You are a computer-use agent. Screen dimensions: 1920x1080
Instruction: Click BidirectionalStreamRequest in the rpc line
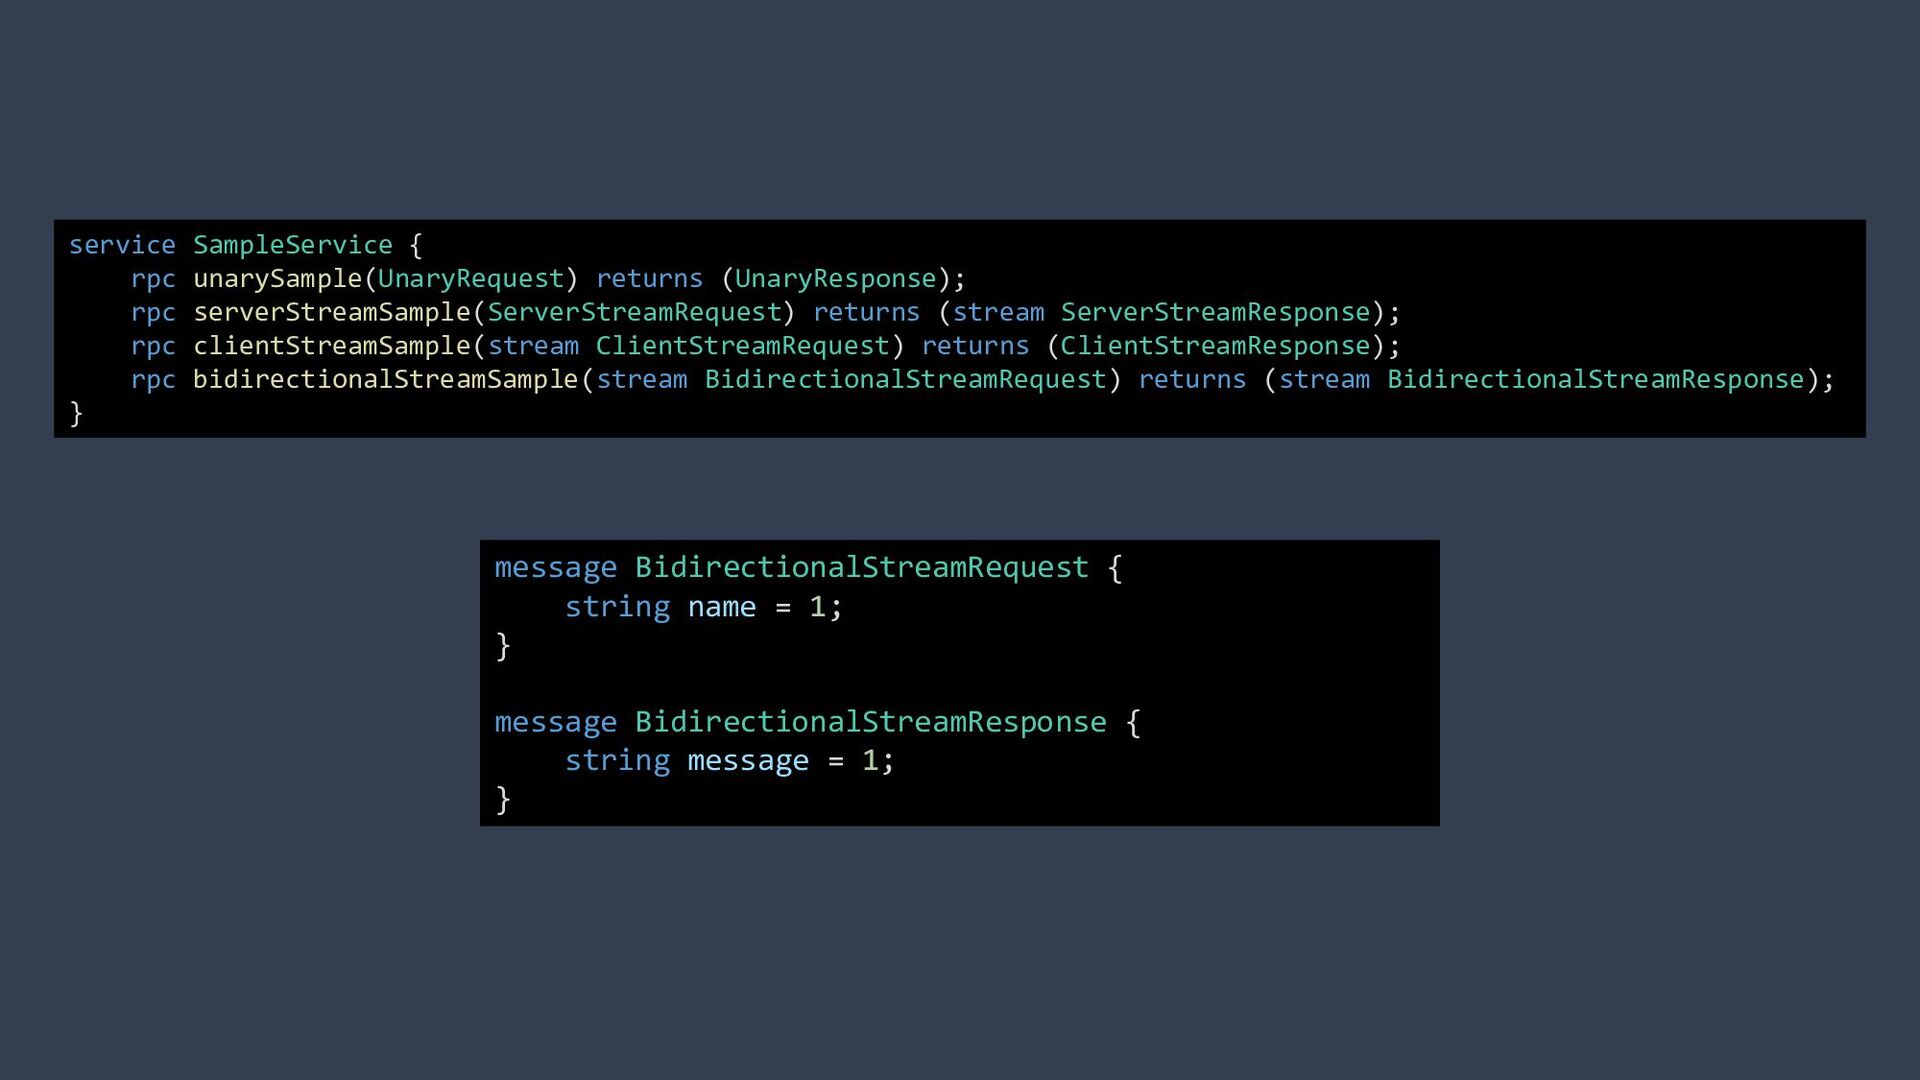pos(905,380)
